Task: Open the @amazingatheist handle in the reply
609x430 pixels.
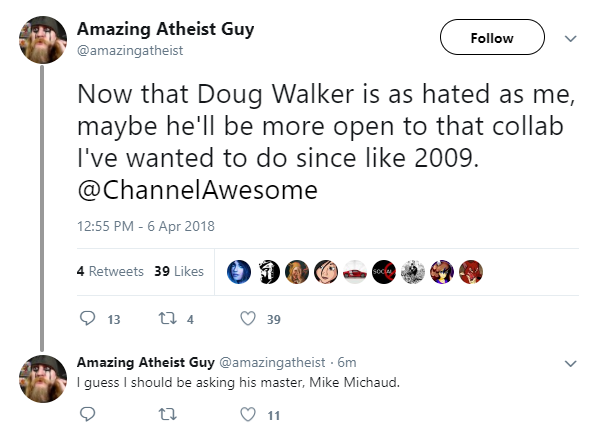Action: (x=272, y=362)
